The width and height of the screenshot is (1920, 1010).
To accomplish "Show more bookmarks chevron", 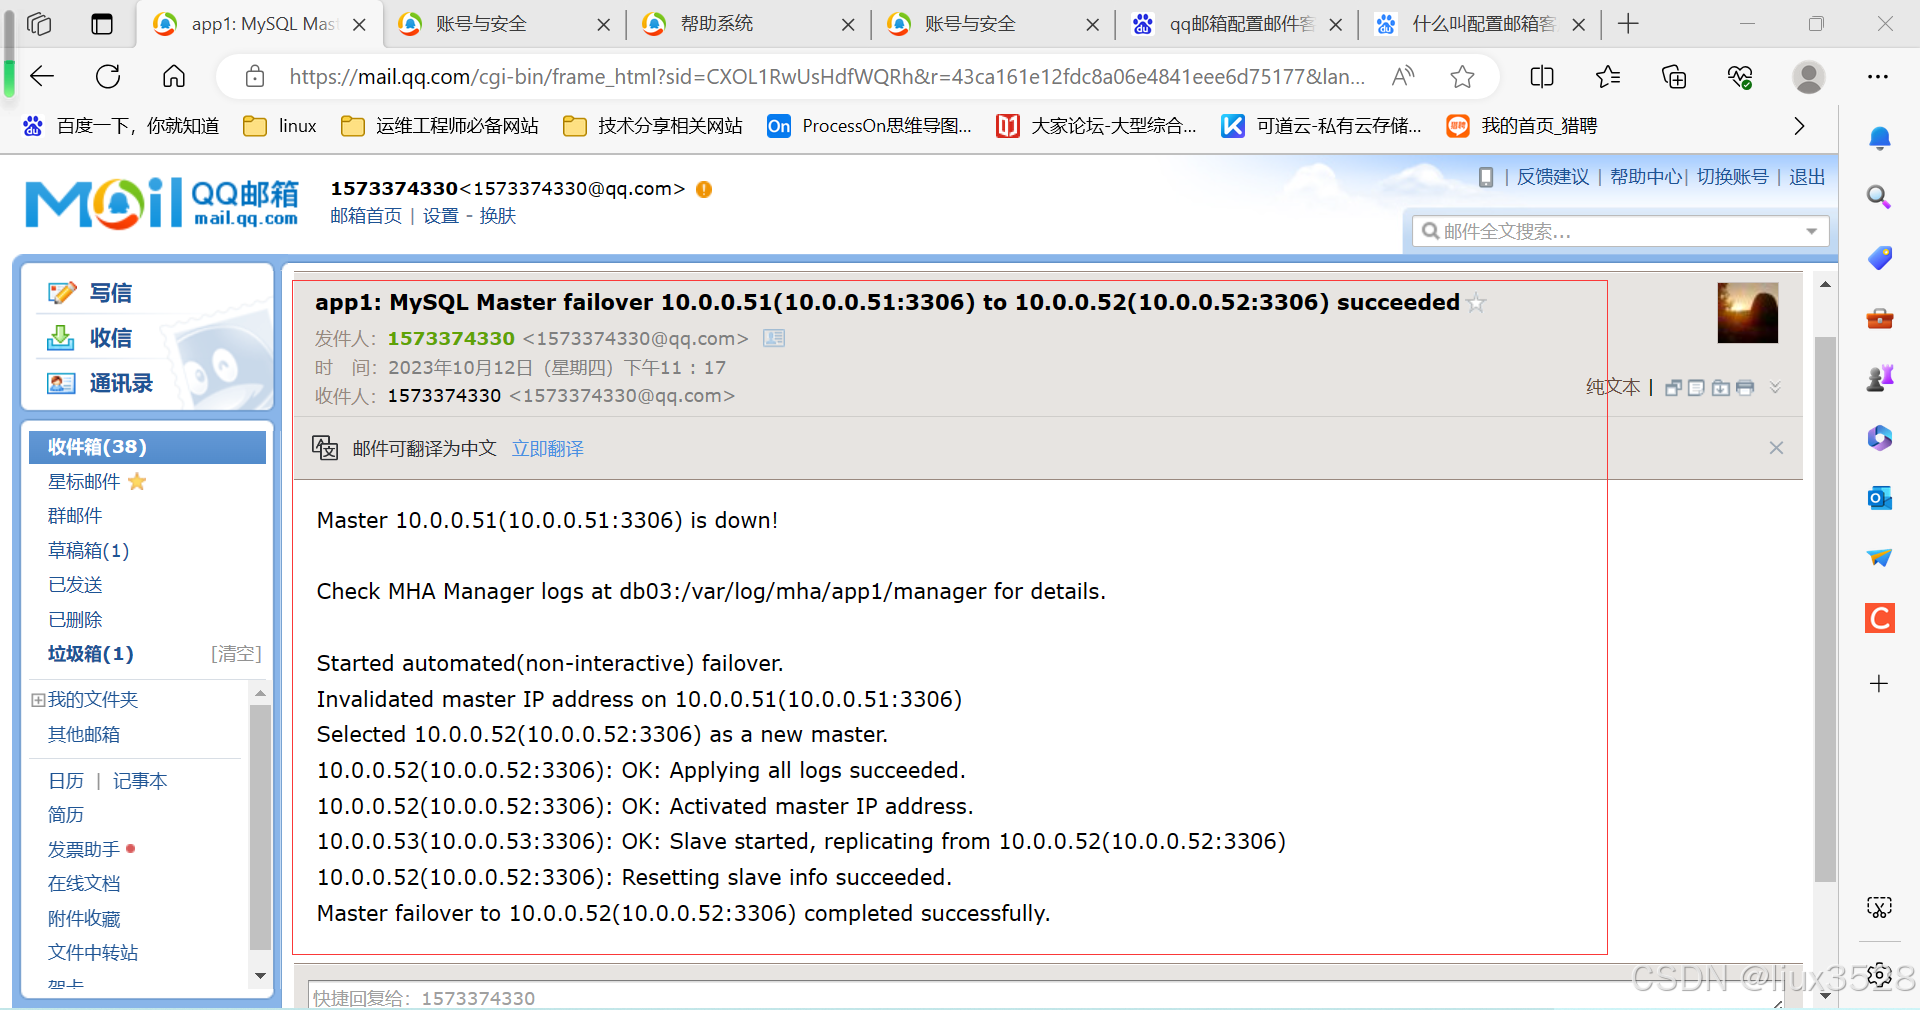I will [1799, 126].
